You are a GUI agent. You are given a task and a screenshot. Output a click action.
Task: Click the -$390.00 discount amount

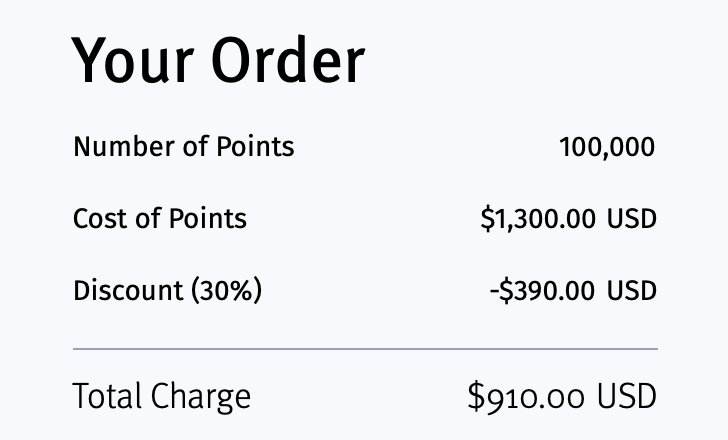click(x=542, y=291)
